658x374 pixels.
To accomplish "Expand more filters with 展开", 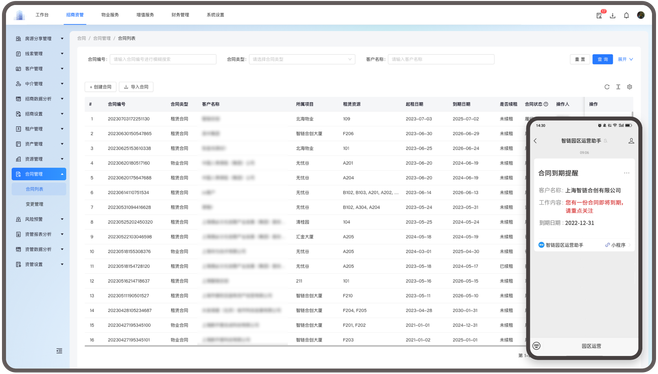I will point(625,60).
